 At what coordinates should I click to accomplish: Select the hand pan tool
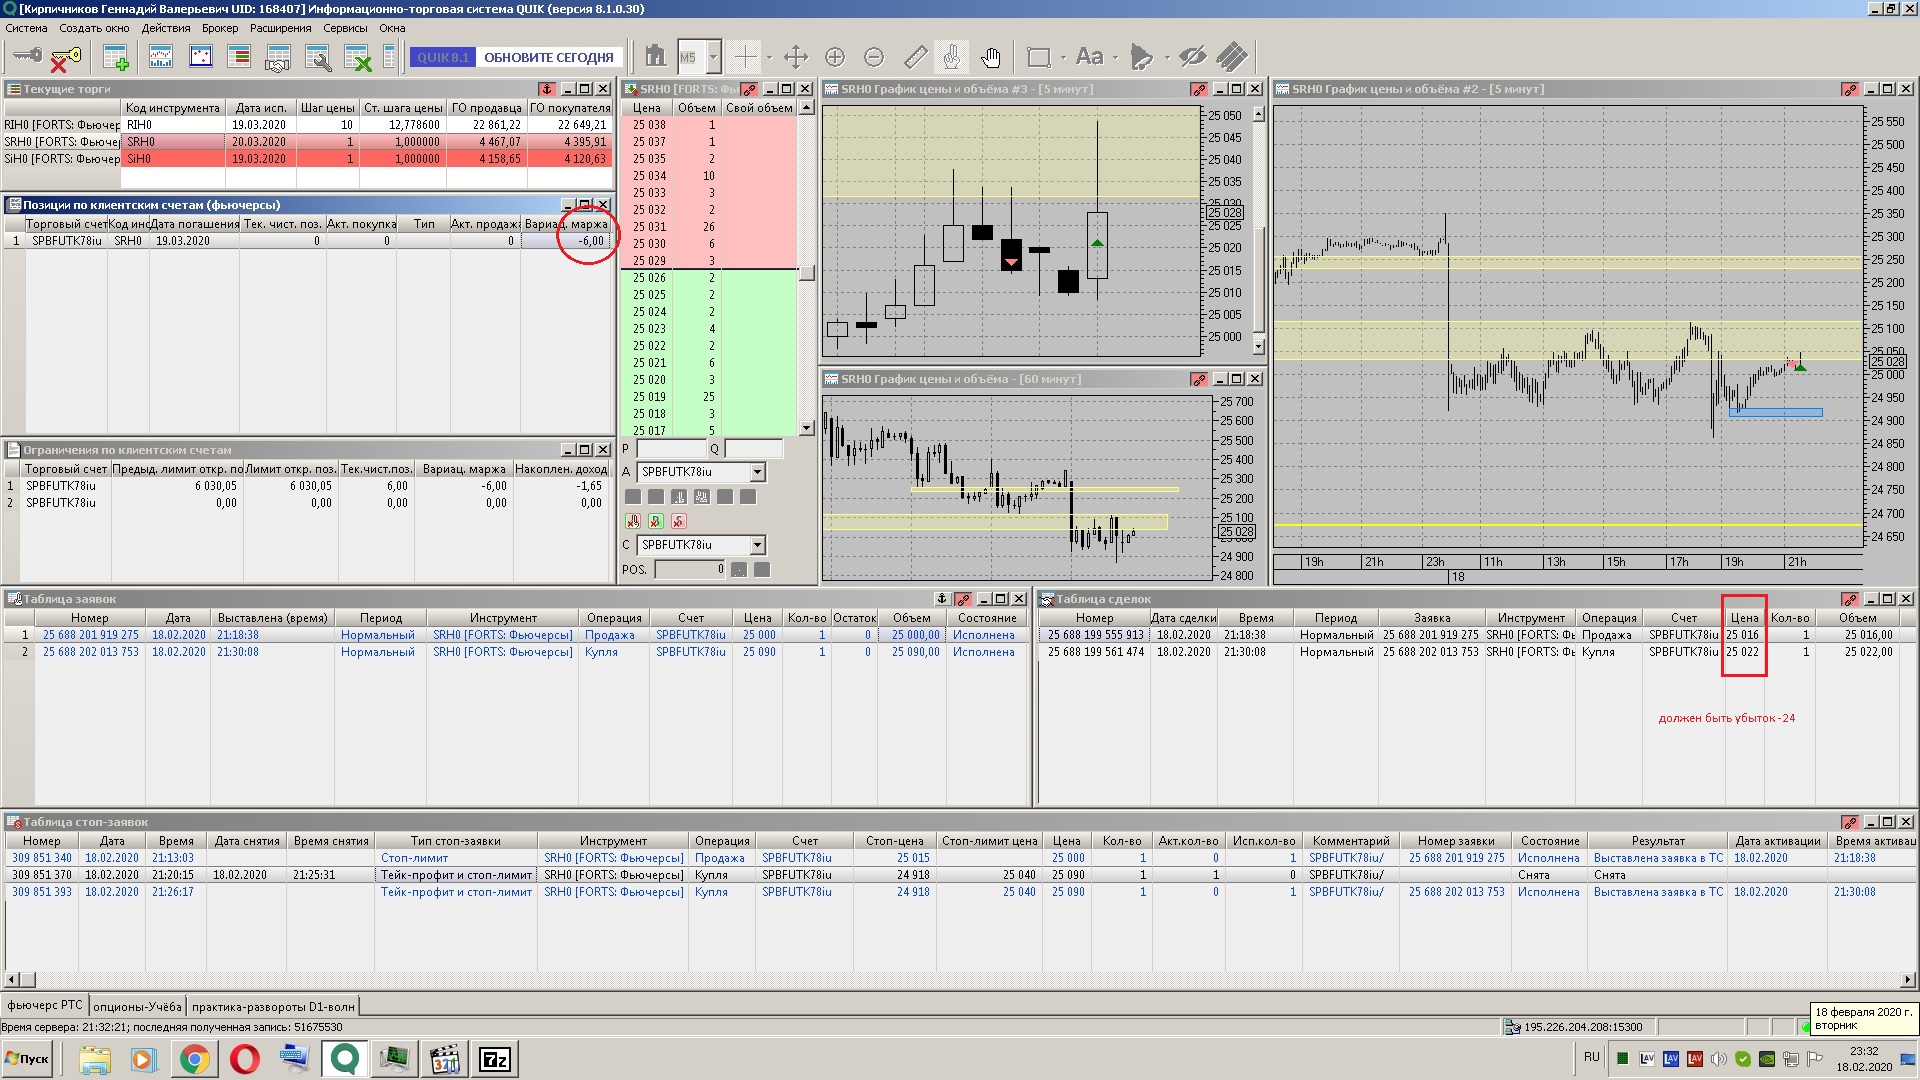(x=990, y=58)
